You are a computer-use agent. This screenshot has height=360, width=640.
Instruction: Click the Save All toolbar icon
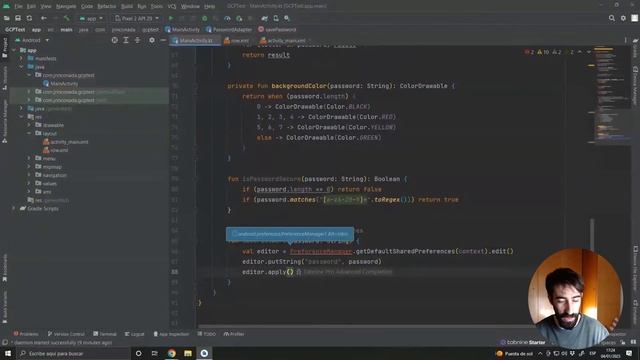point(18,18)
